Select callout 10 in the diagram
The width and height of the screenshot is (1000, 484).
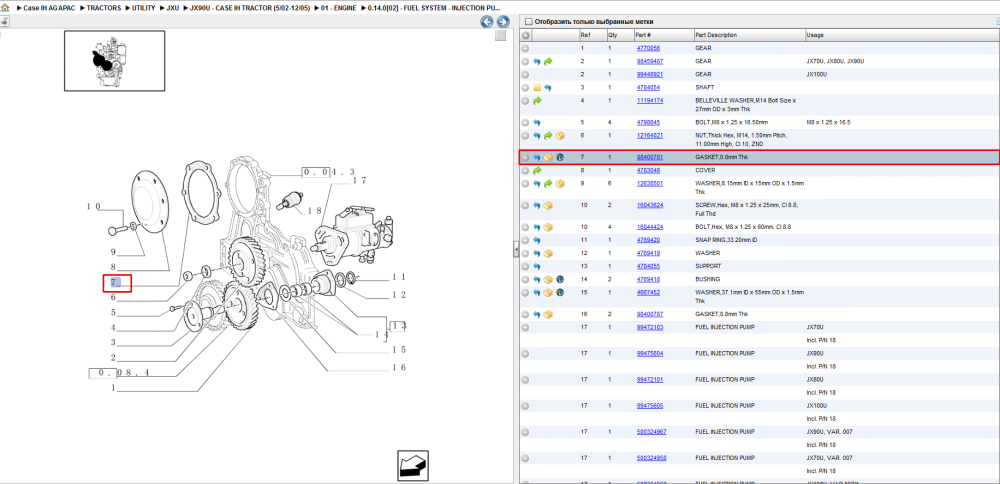click(94, 207)
